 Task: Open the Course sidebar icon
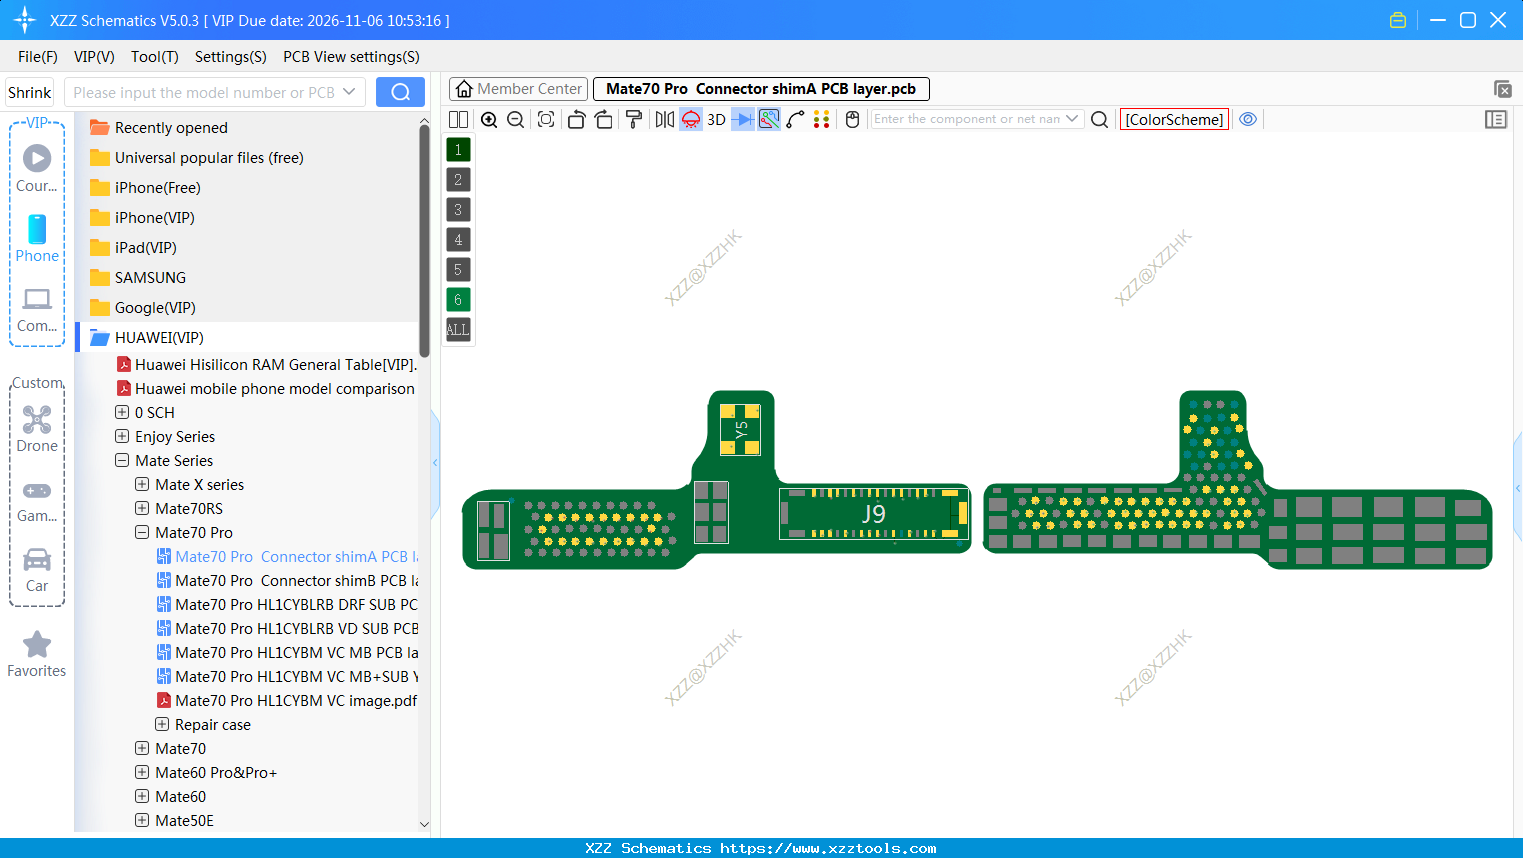37,167
